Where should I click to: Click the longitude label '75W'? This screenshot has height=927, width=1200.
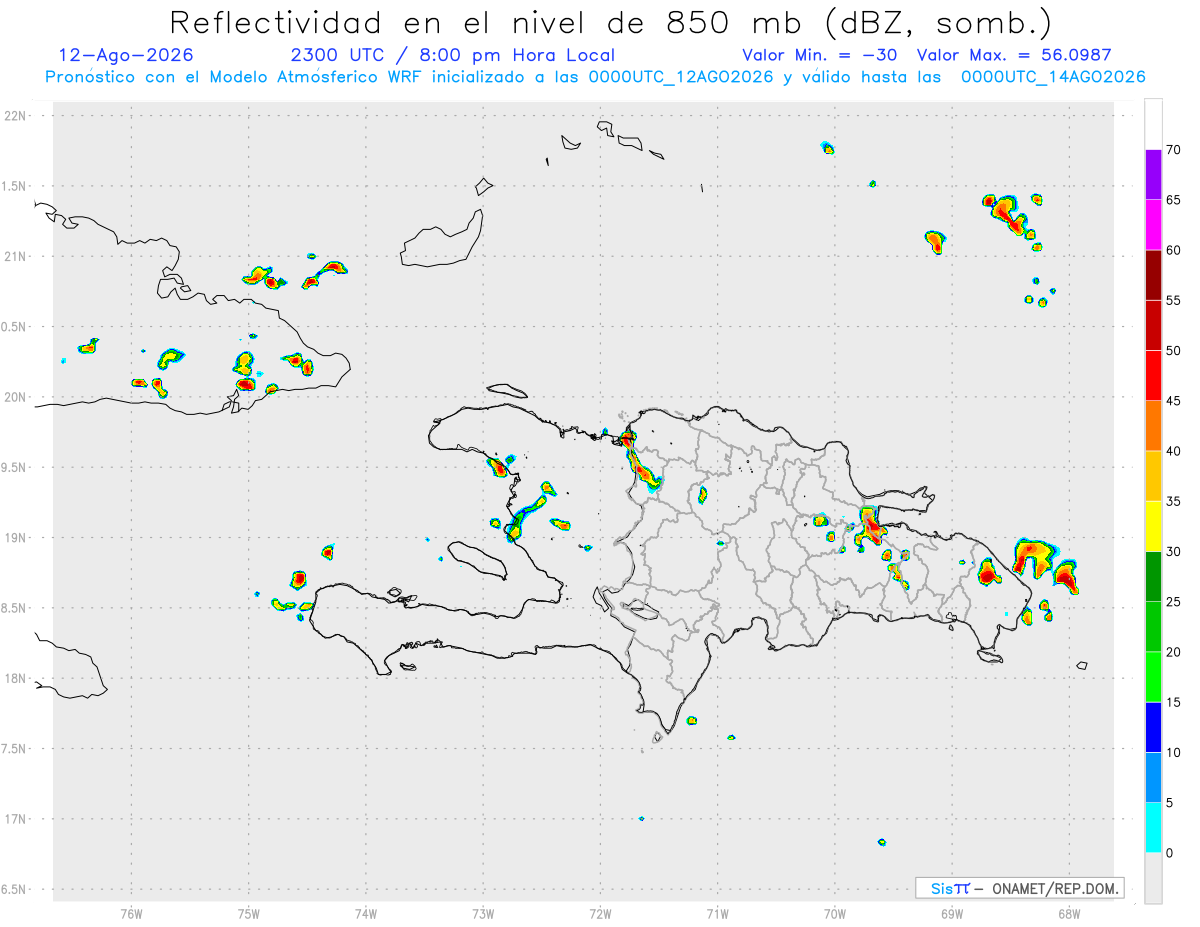point(248,913)
